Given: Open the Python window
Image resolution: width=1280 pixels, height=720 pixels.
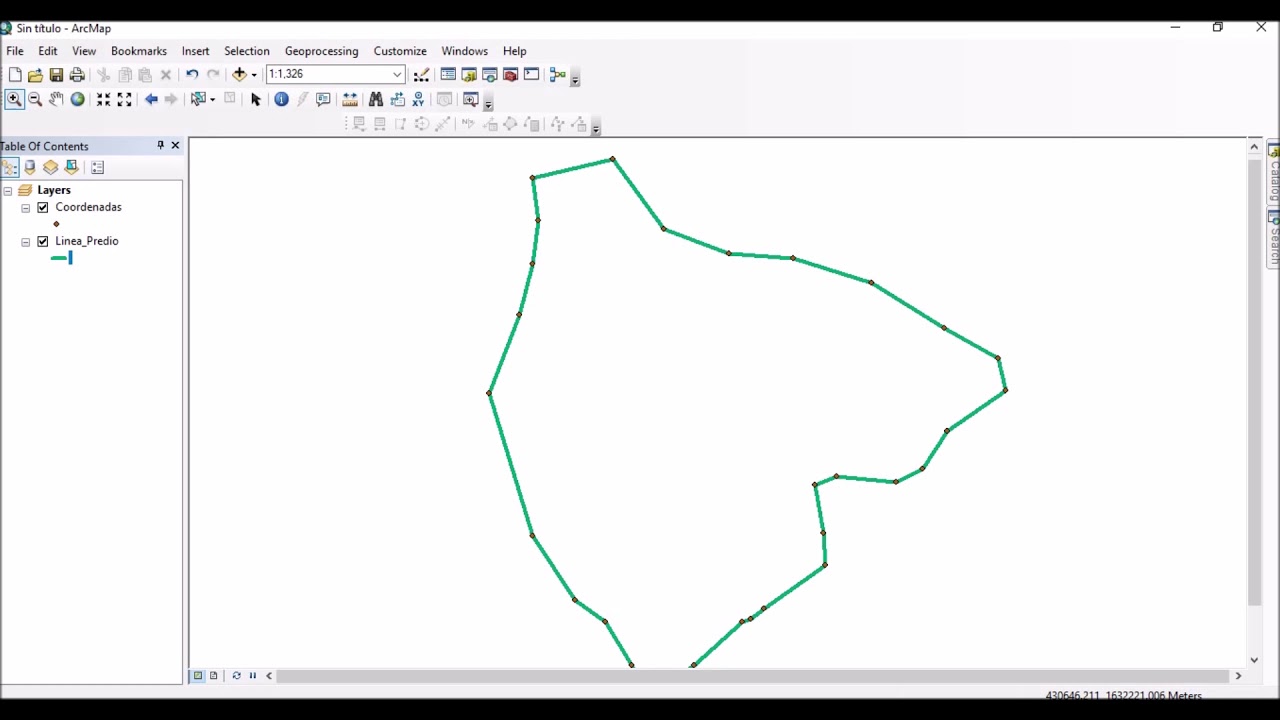Looking at the screenshot, I should click(x=531, y=75).
